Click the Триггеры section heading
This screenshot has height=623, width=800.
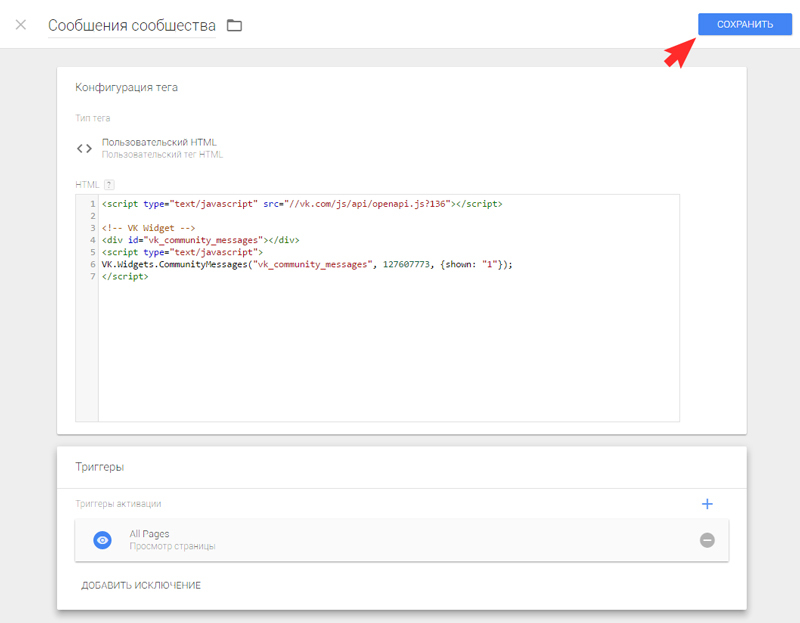(99, 467)
